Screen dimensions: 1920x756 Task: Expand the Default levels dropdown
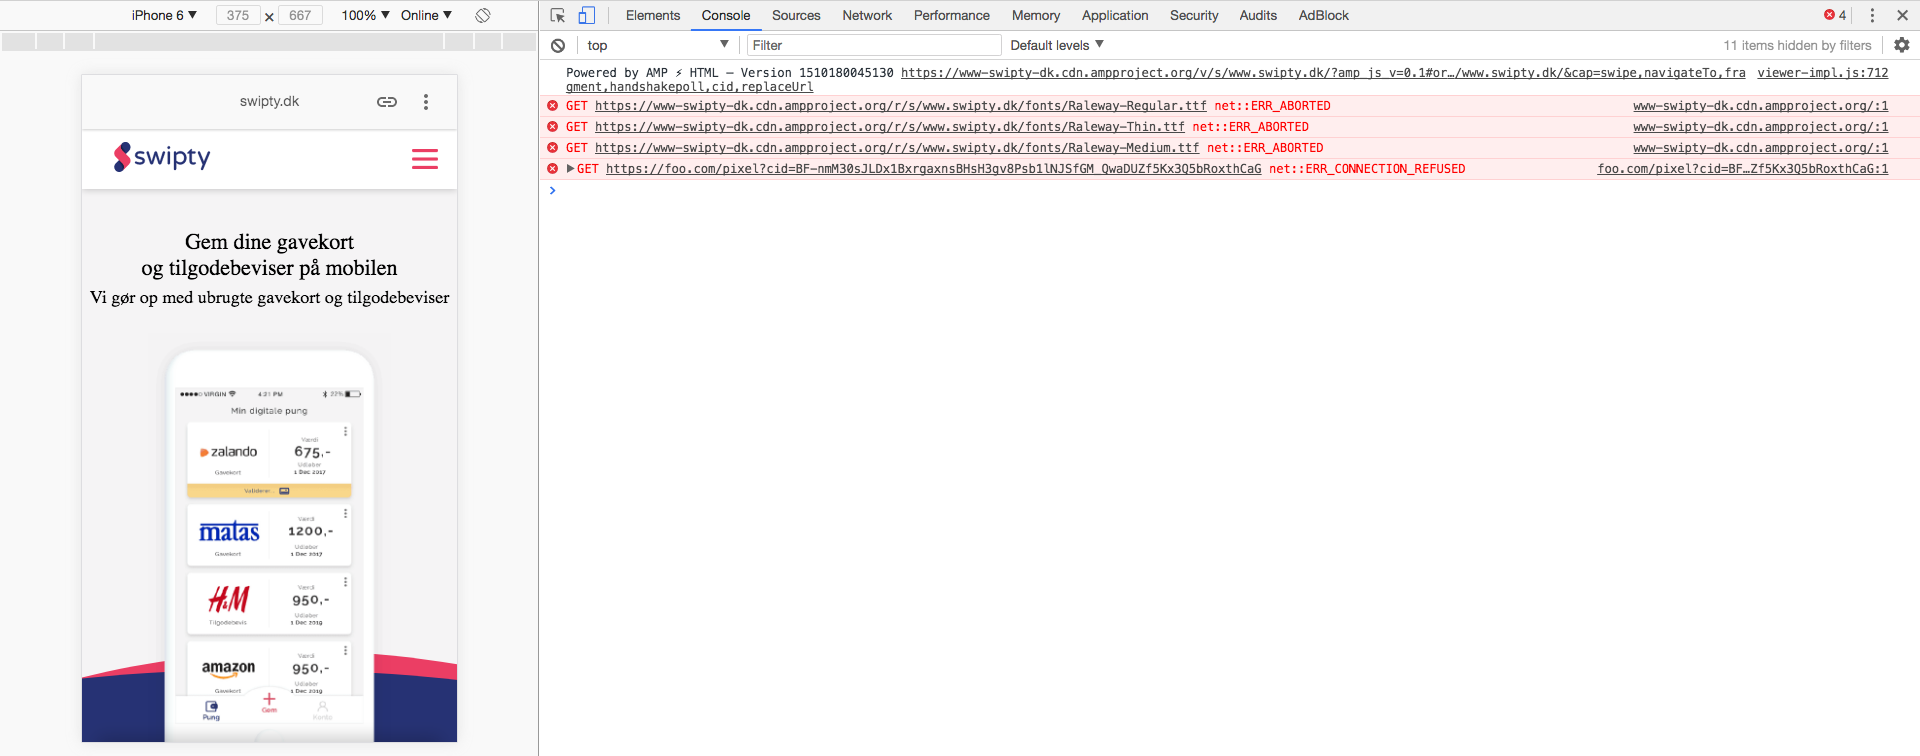pos(1057,45)
